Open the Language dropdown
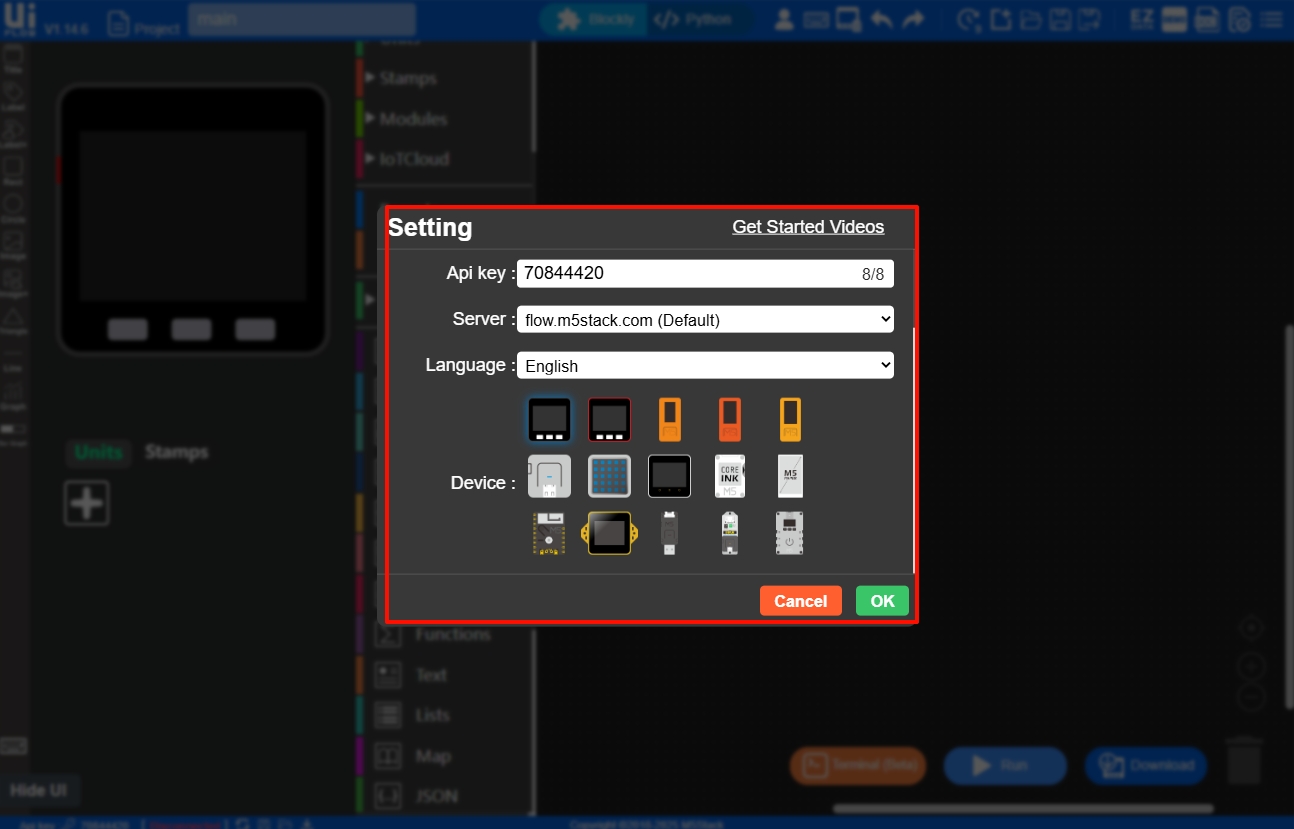 click(705, 365)
